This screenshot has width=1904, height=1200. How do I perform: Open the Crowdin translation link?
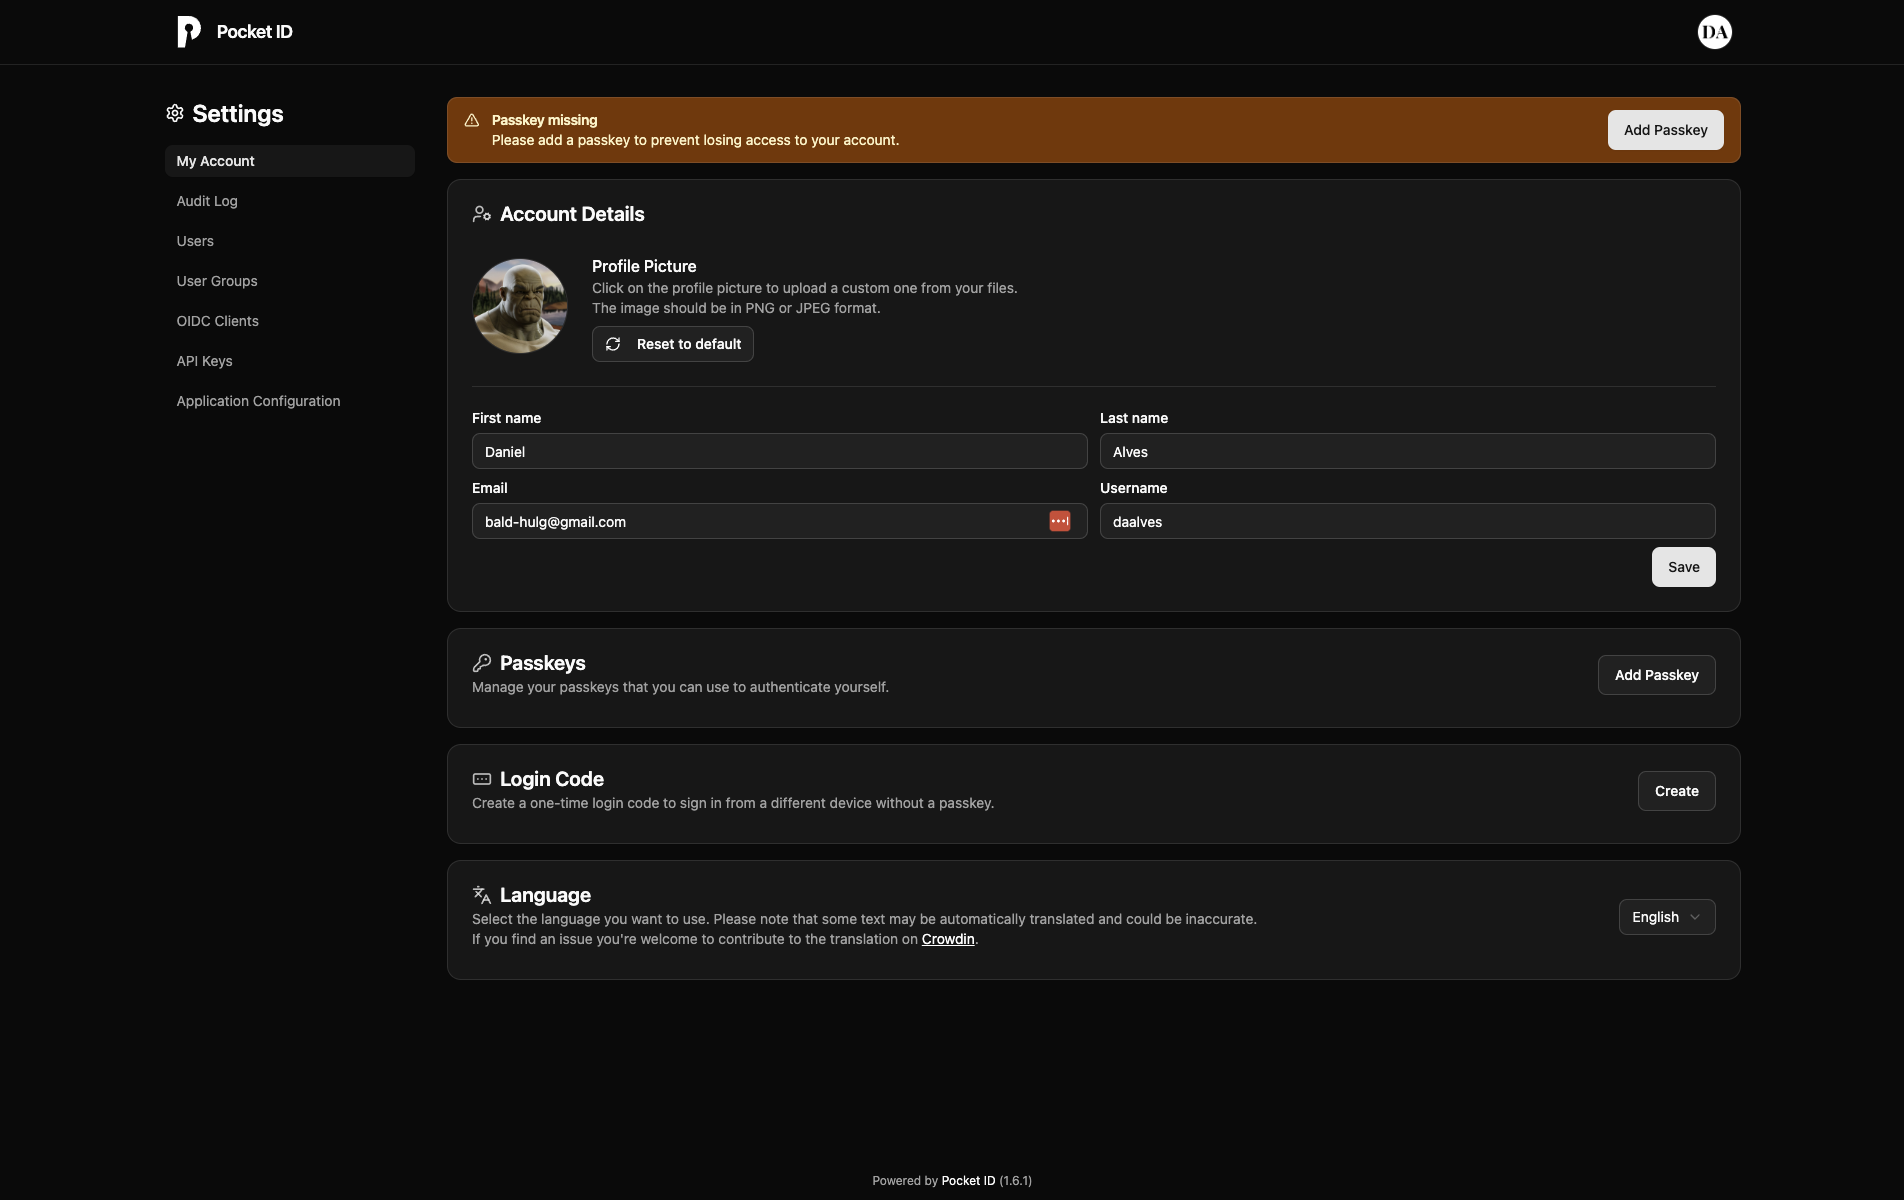click(948, 939)
